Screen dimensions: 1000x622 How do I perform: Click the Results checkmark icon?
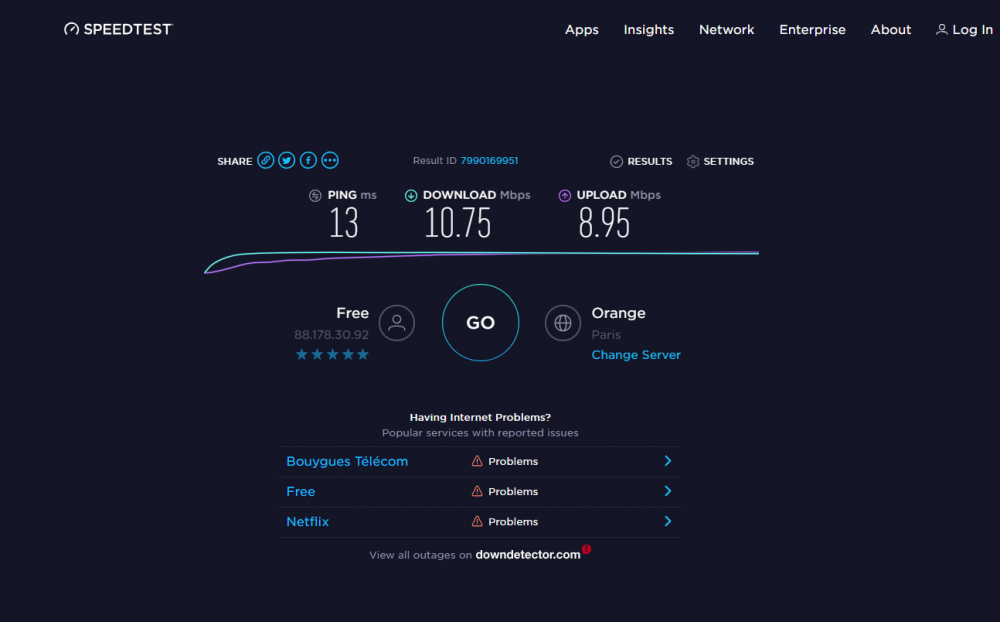tap(616, 161)
